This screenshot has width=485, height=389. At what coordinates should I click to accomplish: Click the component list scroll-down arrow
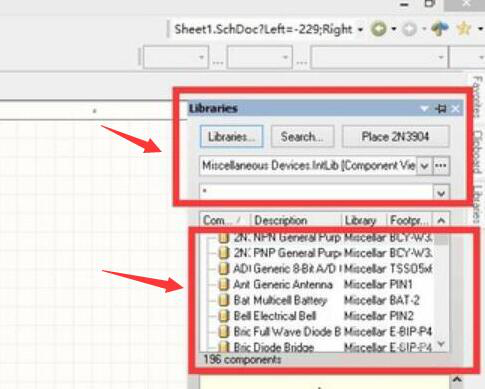coord(441,344)
